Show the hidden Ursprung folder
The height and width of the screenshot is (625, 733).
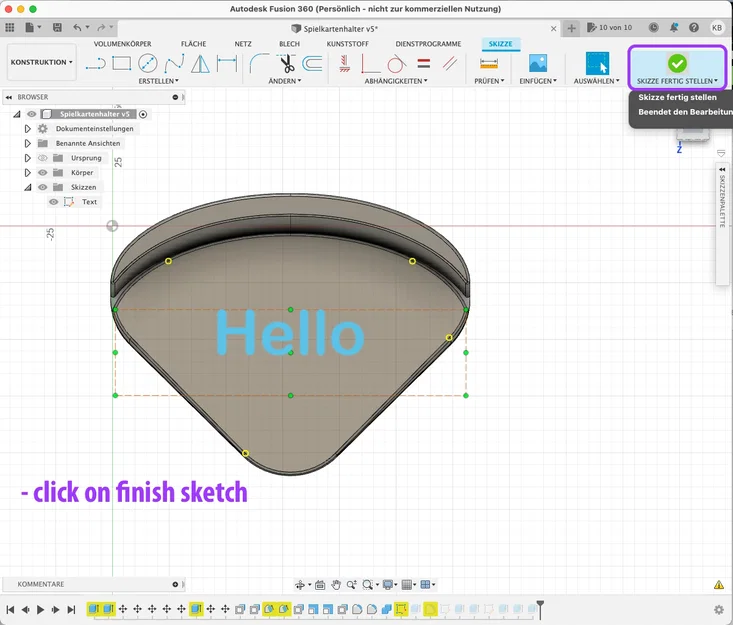(43, 158)
